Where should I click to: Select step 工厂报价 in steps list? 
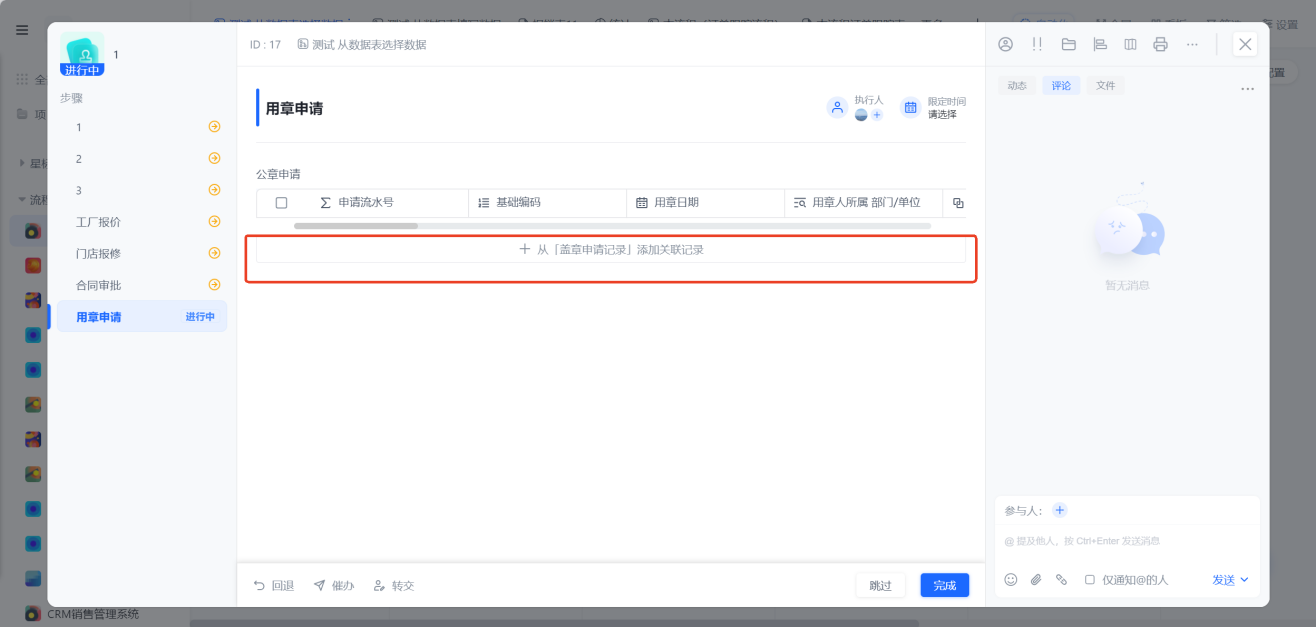pyautogui.click(x=142, y=222)
